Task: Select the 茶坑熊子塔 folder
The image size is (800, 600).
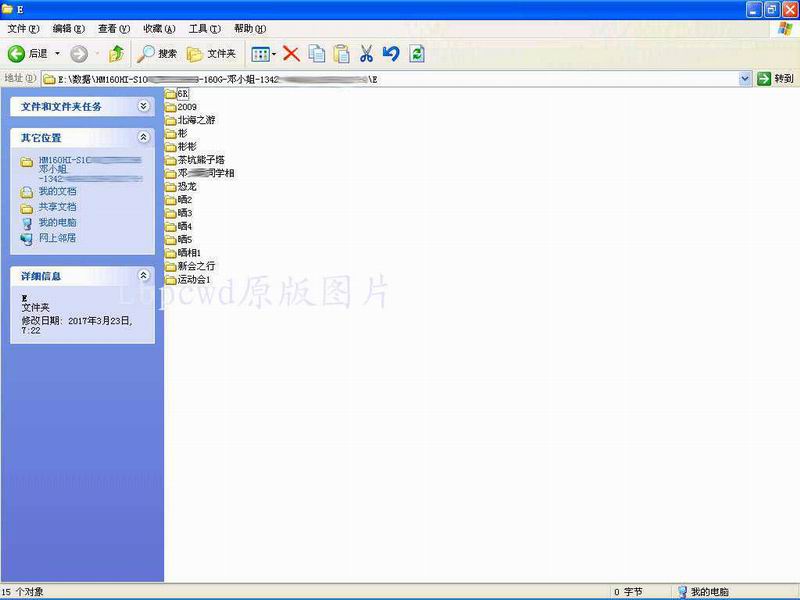Action: [195, 160]
